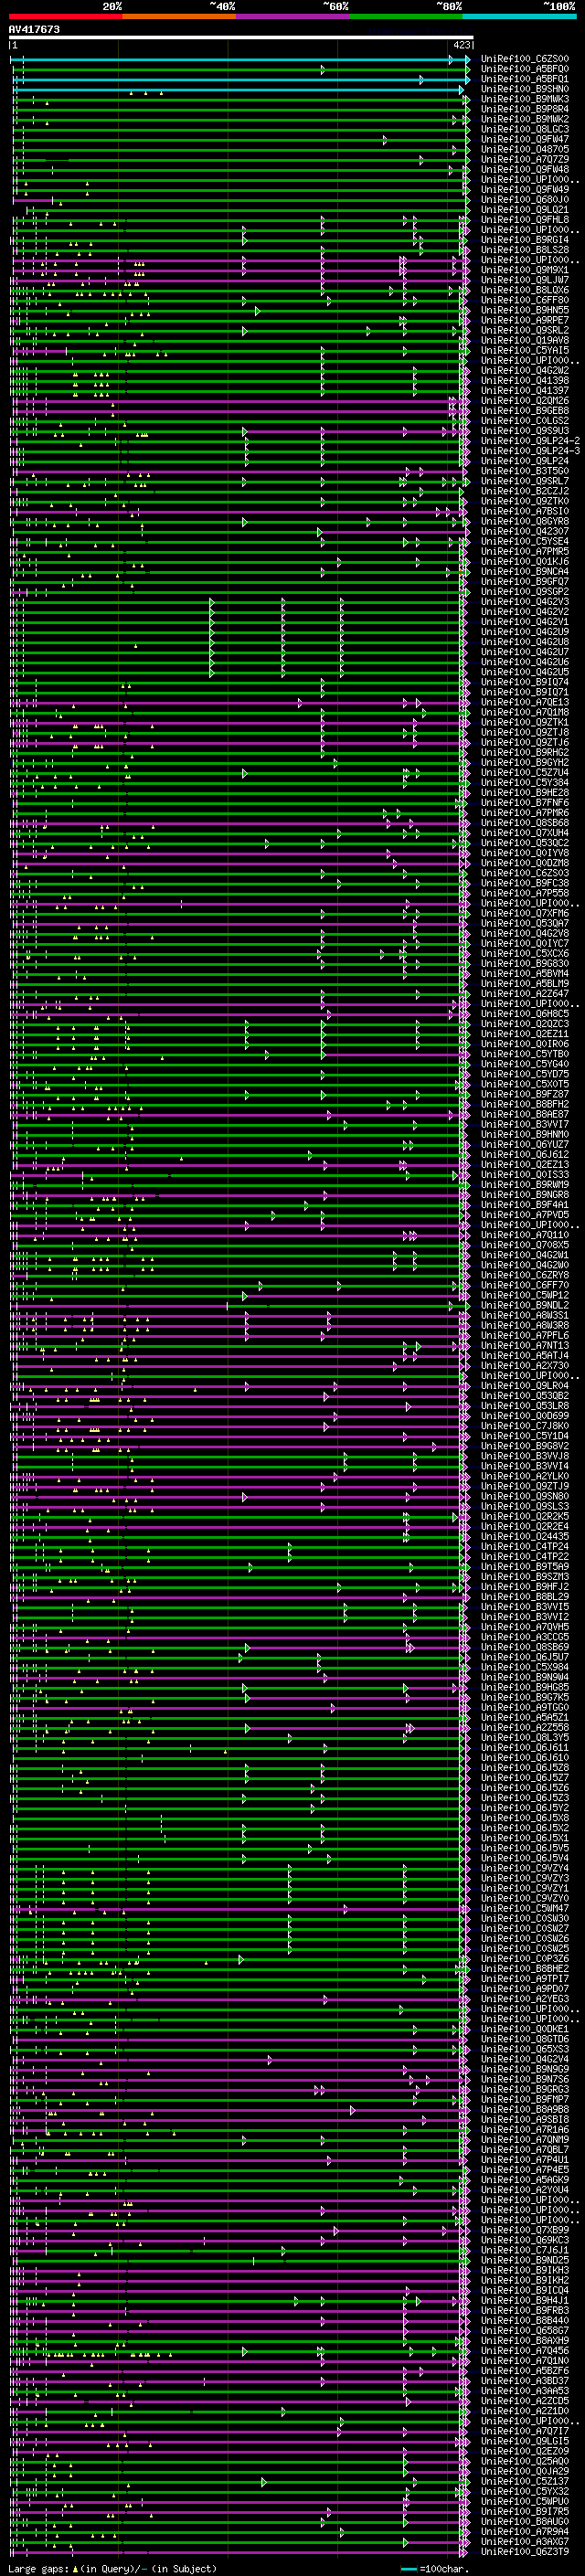Select hit label UniRef100_A7Q456
This screenshot has width=585, height=2576.
pos(525,2351)
